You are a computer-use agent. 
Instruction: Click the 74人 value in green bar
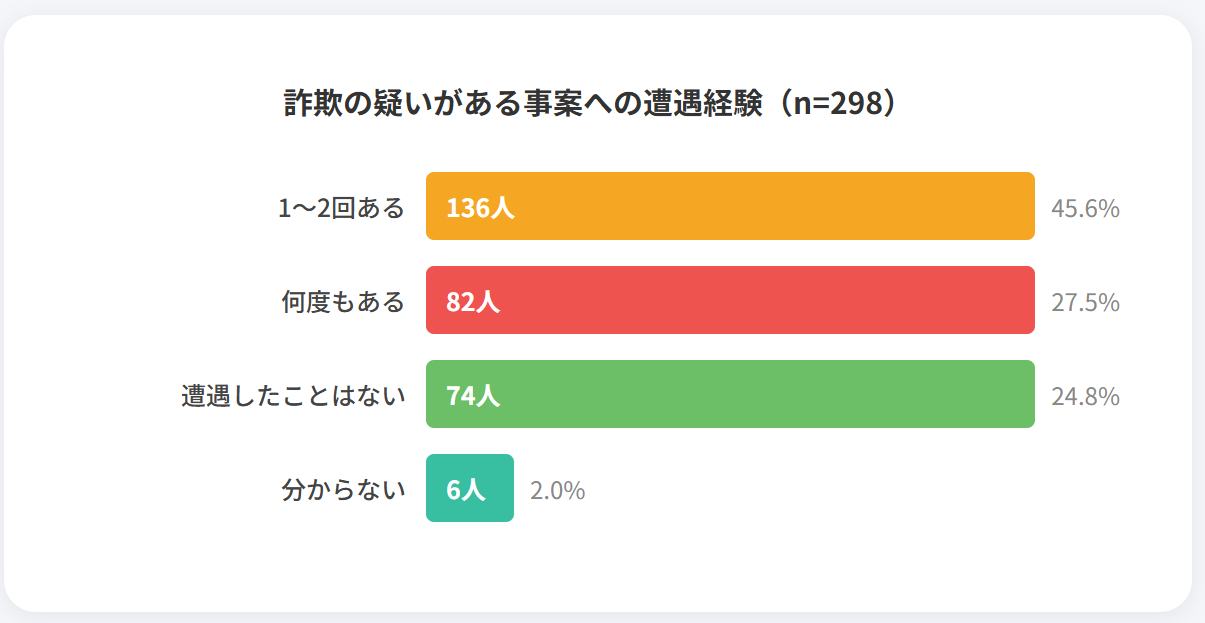(473, 395)
